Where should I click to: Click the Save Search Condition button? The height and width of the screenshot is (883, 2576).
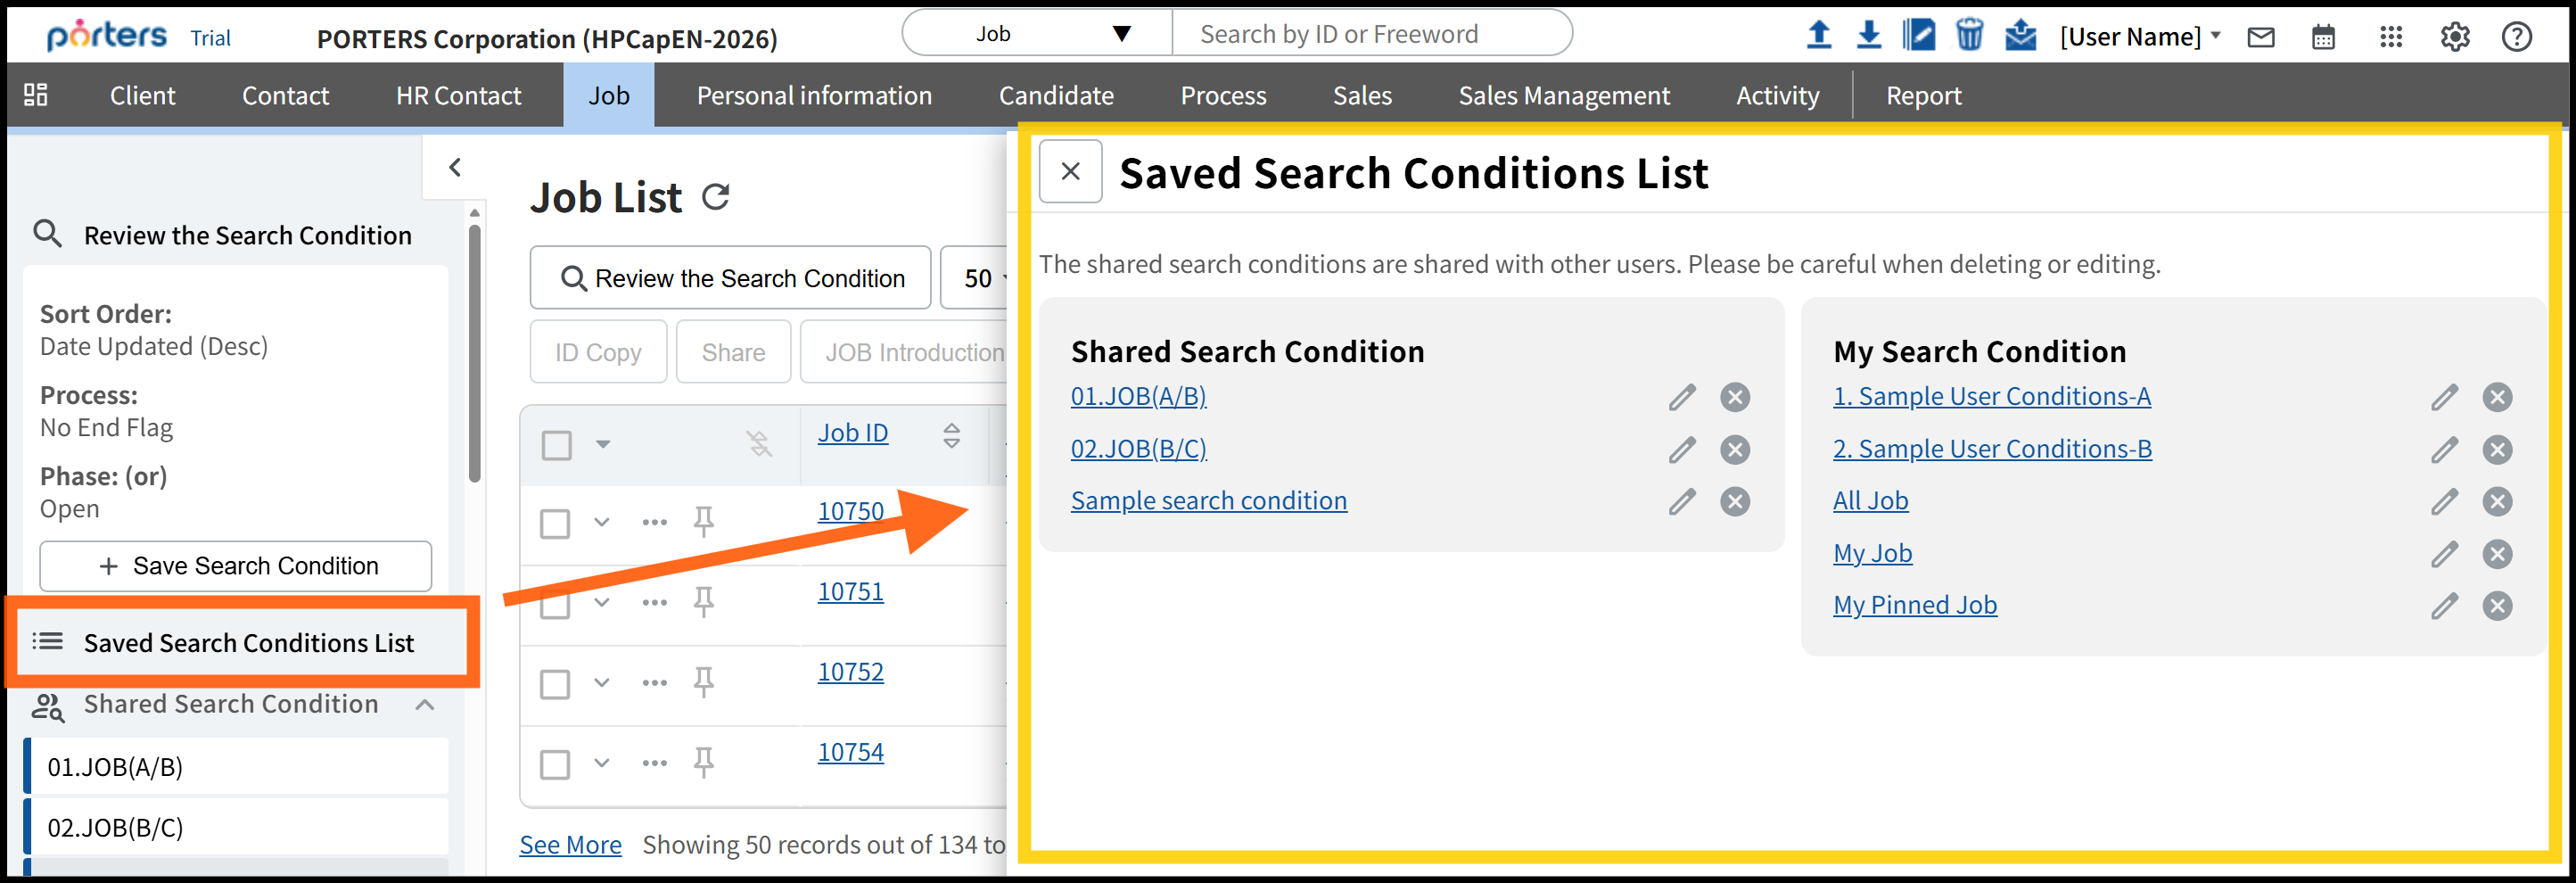[236, 566]
